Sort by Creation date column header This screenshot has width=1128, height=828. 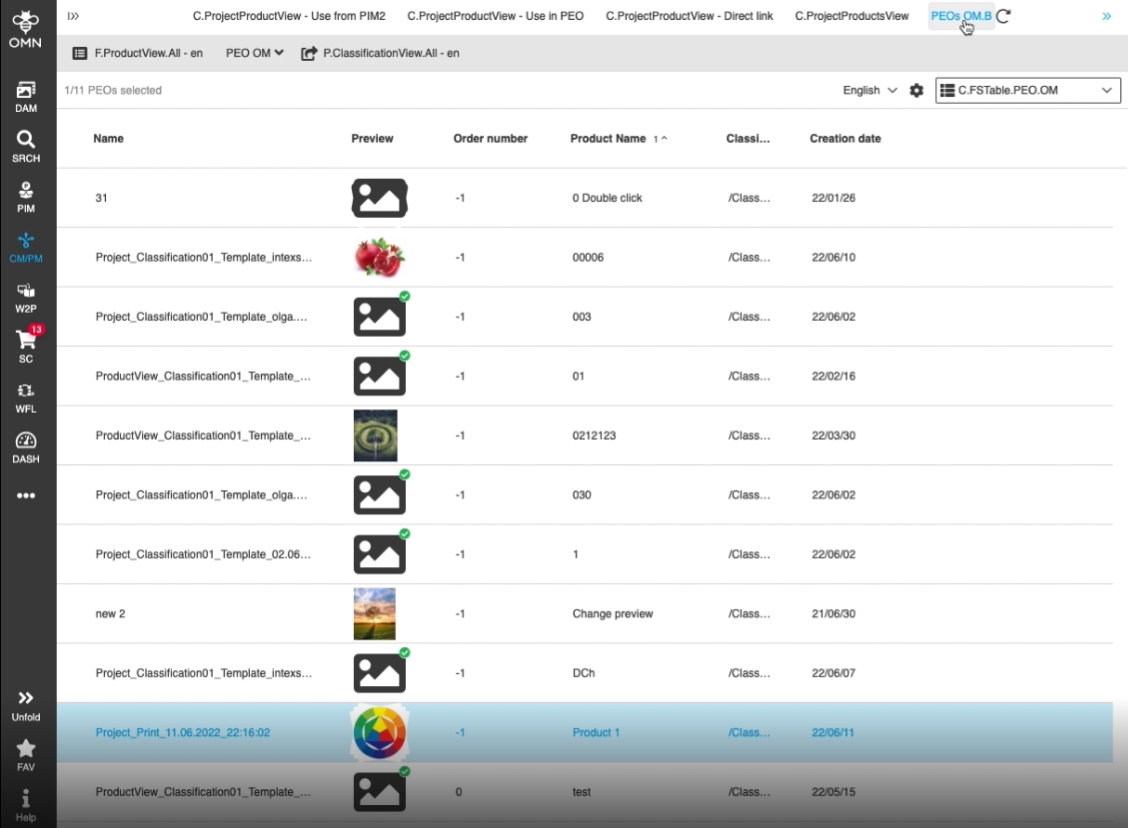(x=845, y=139)
